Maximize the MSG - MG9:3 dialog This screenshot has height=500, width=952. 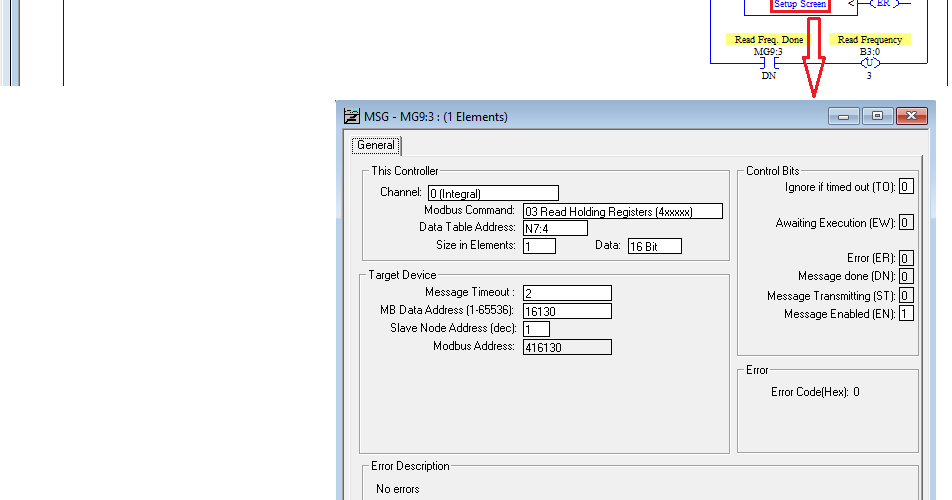tap(877, 116)
